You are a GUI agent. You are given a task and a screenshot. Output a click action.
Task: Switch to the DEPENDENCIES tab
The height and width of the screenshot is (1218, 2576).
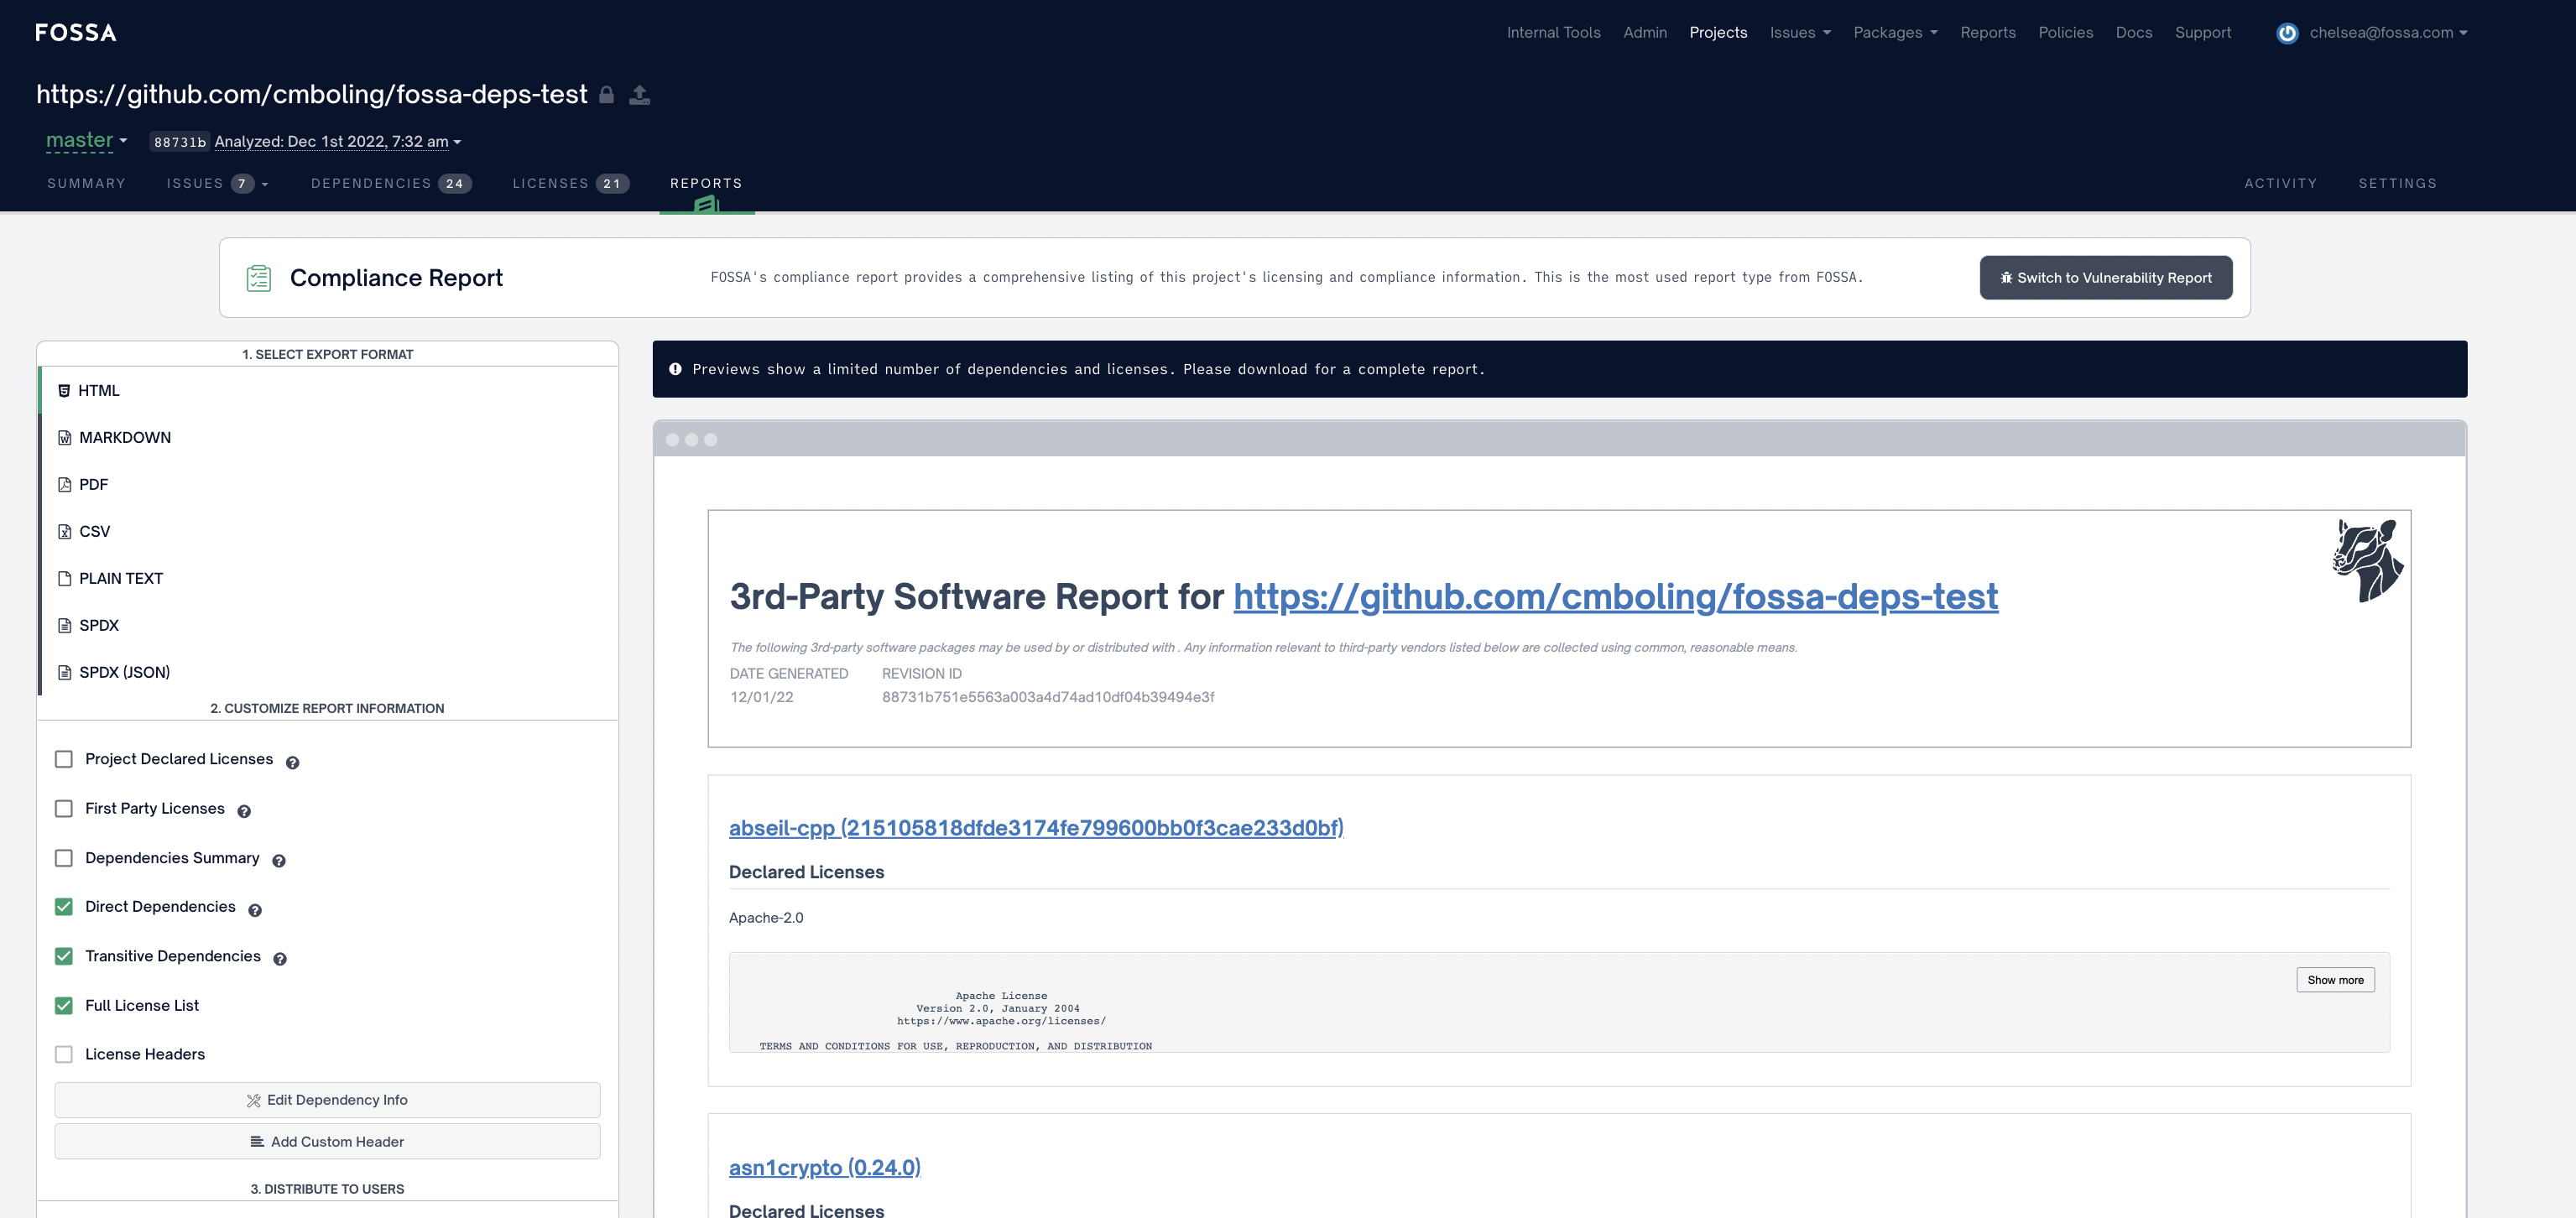pos(391,184)
